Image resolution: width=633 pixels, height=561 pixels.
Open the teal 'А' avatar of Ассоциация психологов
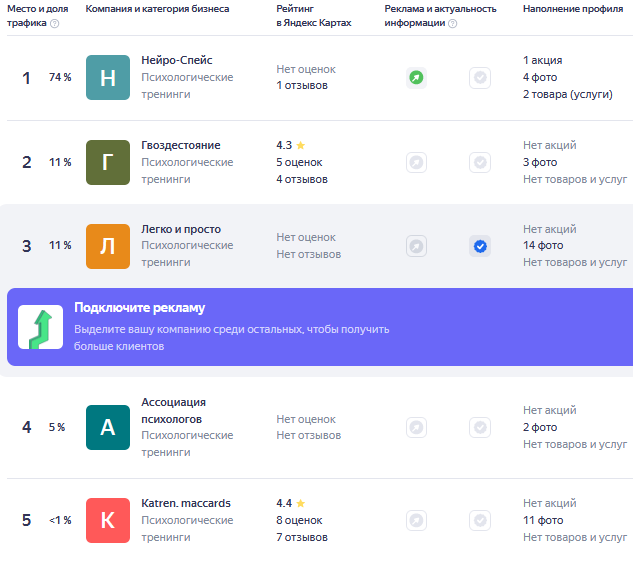pyautogui.click(x=108, y=427)
